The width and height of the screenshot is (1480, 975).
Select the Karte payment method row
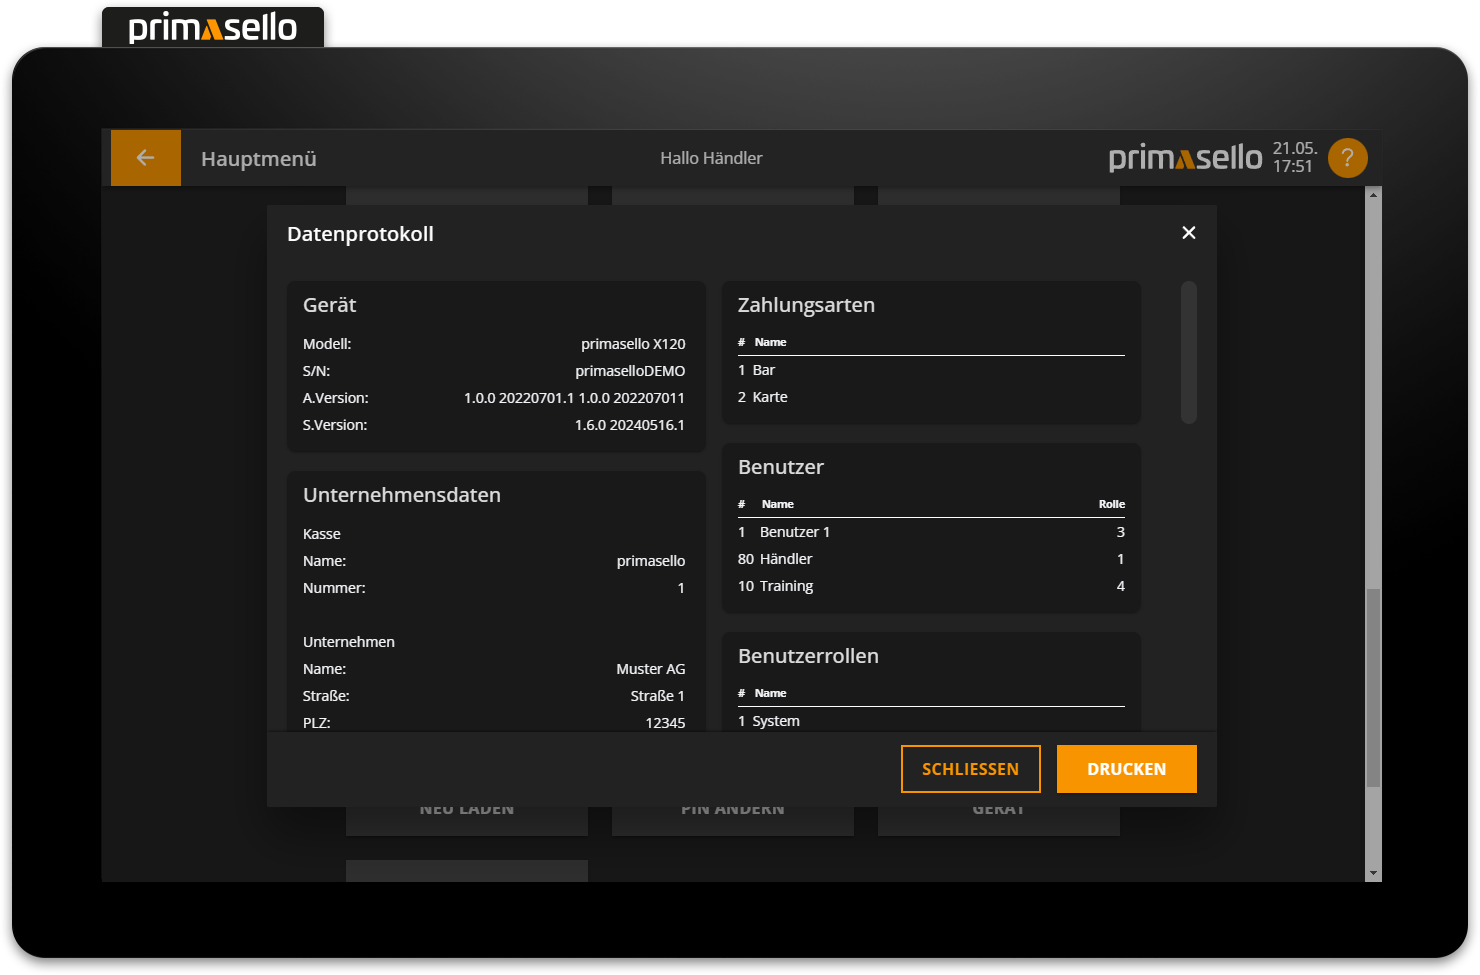(770, 396)
